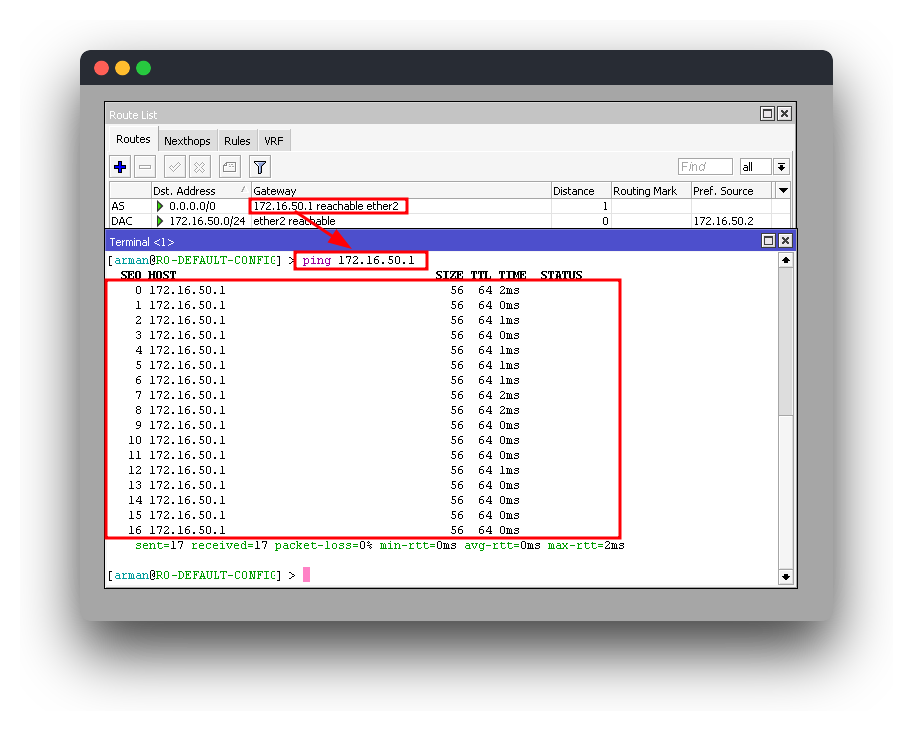
Task: Switch to the Nexthops tab
Action: click(x=187, y=141)
